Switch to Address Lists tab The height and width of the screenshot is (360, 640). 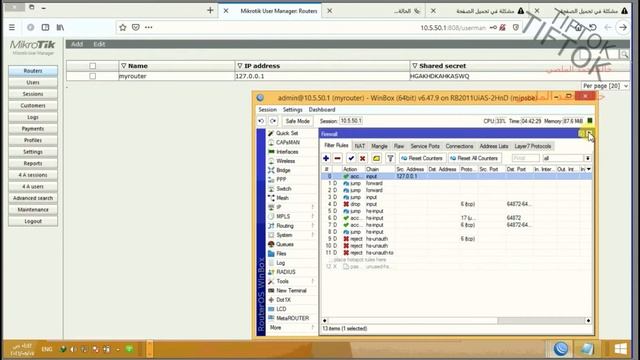pyautogui.click(x=494, y=146)
